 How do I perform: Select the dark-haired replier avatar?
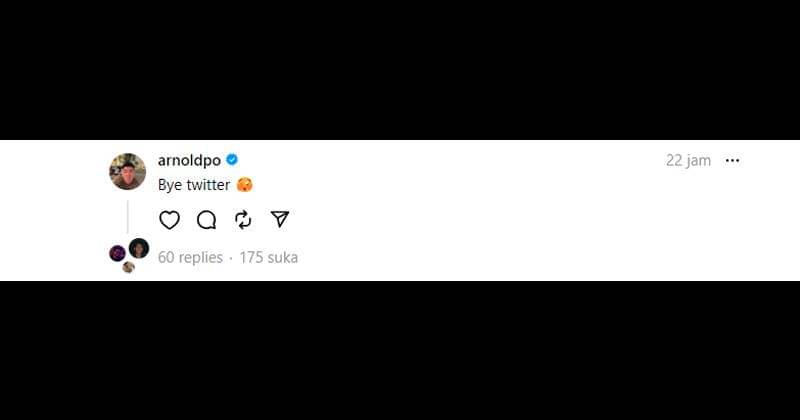pos(139,248)
